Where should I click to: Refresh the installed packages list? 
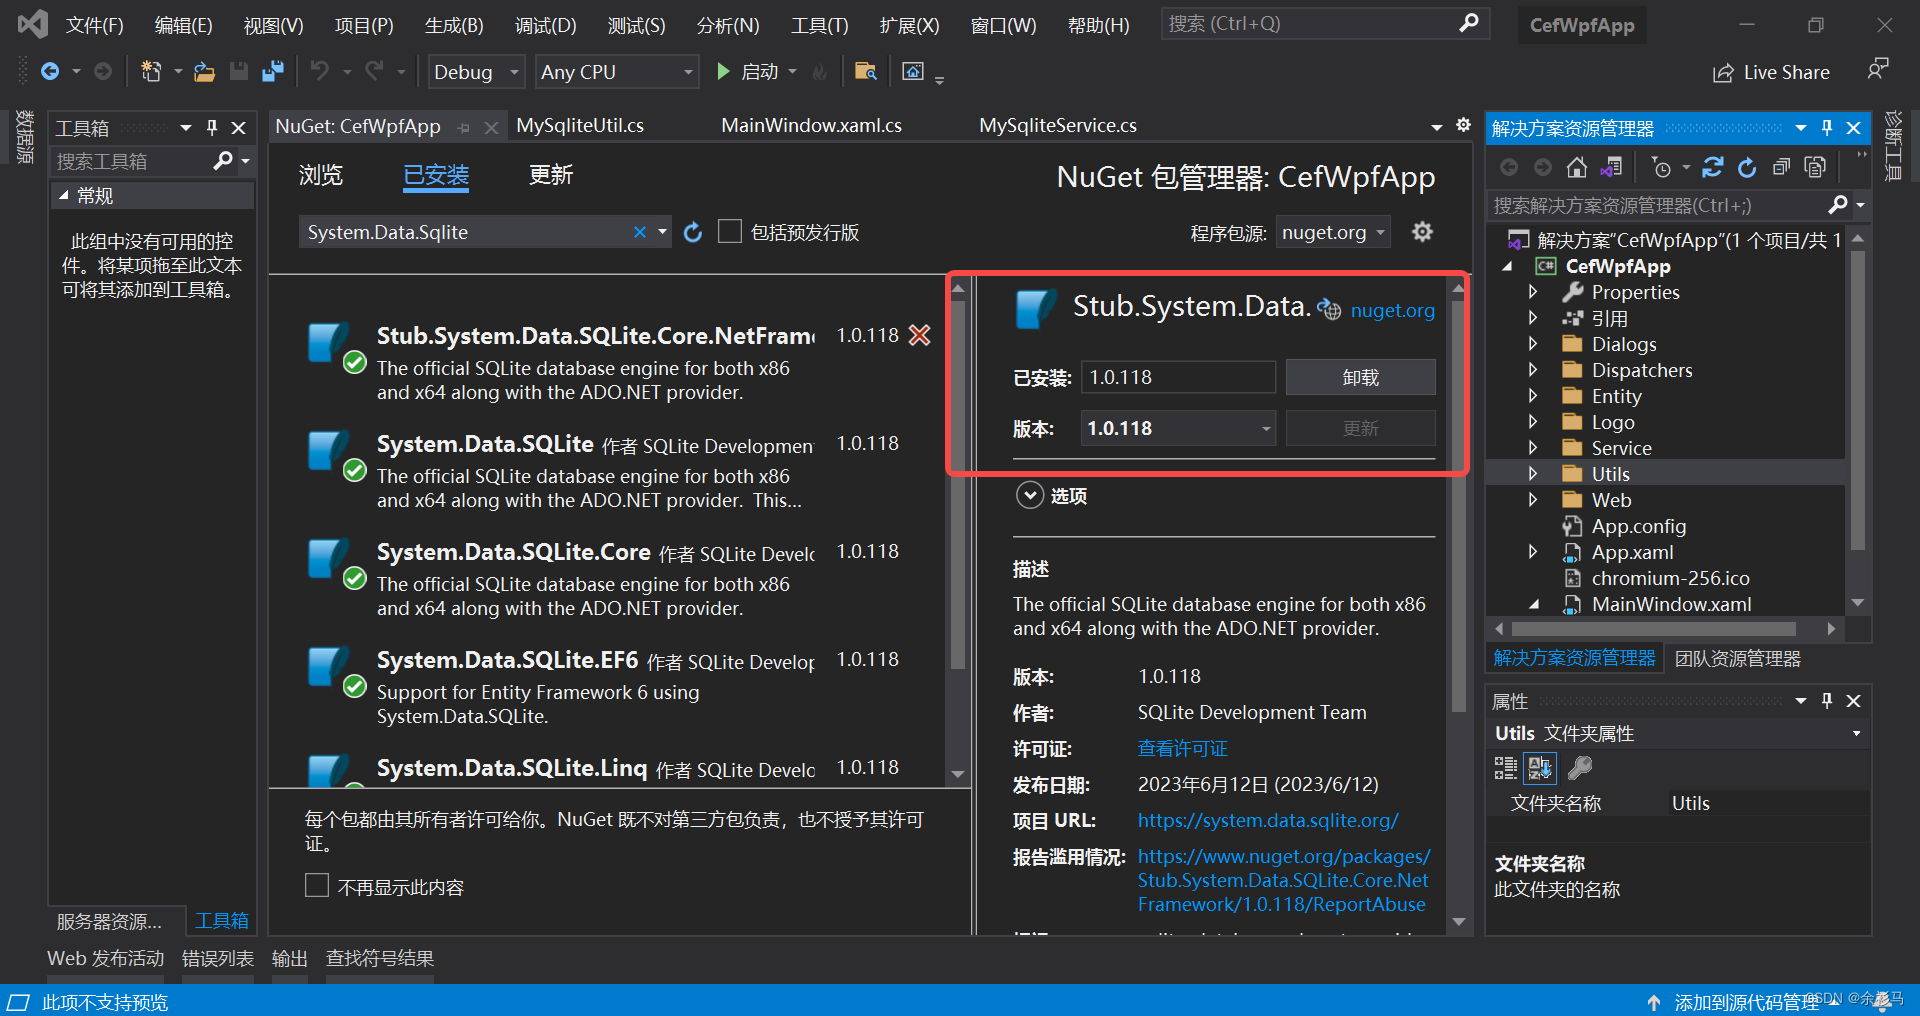[693, 231]
